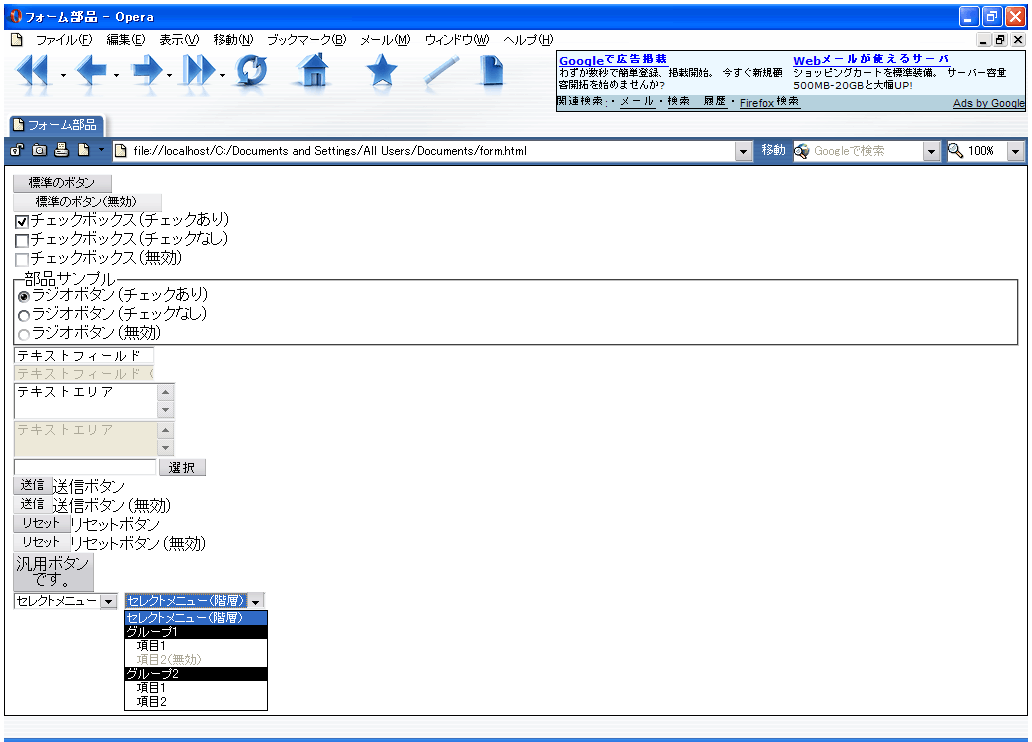Switch to the フォーム部品 tab
1032x742 pixels.
point(55,124)
